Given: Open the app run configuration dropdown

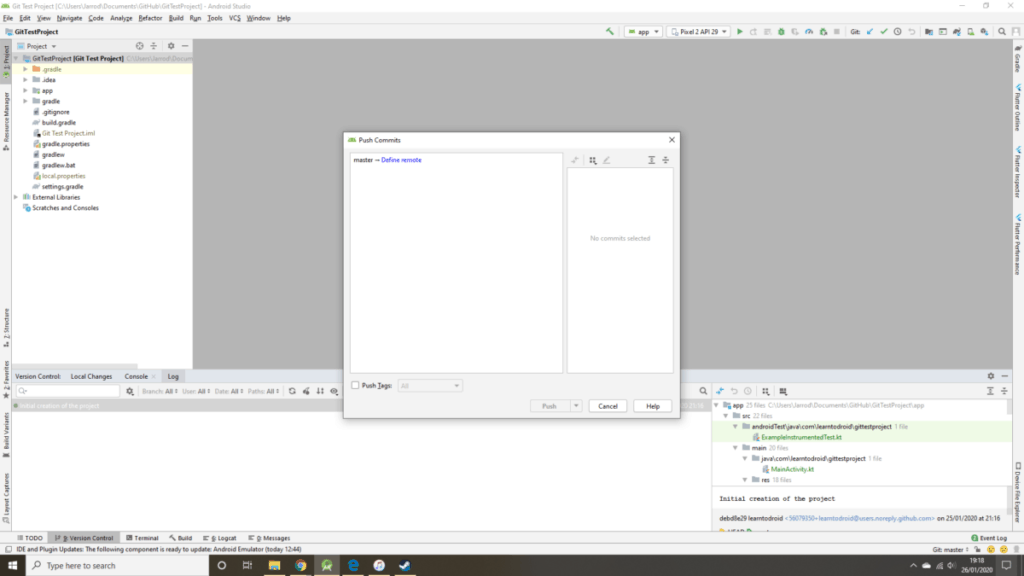Looking at the screenshot, I should pos(643,32).
